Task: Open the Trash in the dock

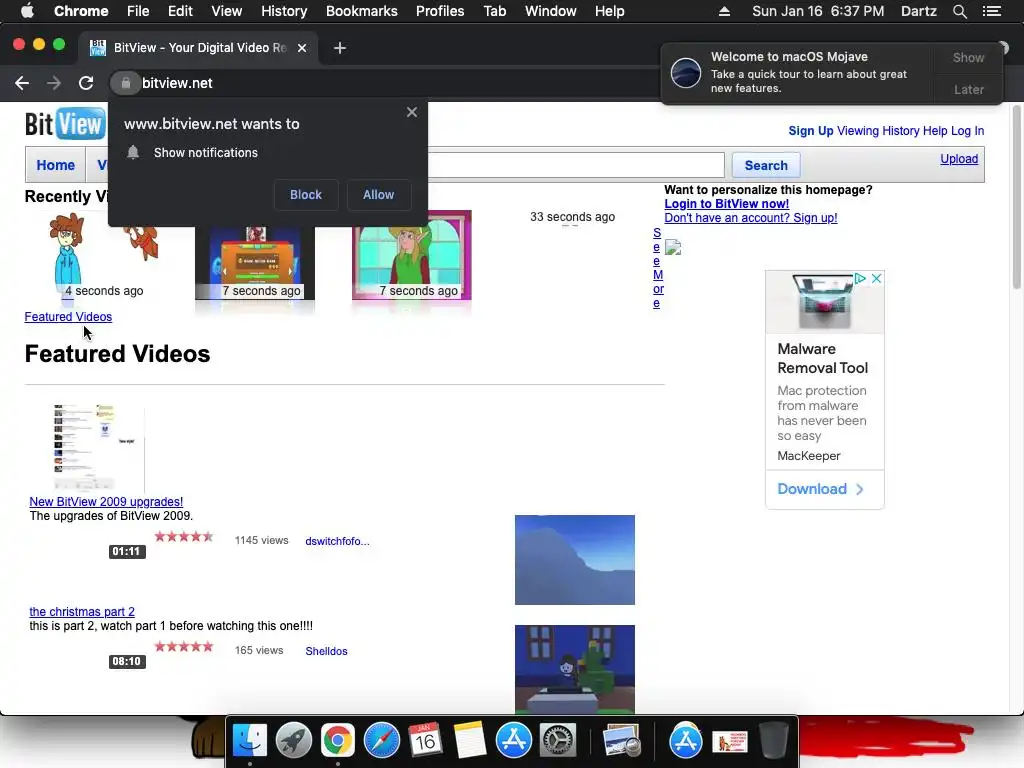Action: [x=773, y=741]
